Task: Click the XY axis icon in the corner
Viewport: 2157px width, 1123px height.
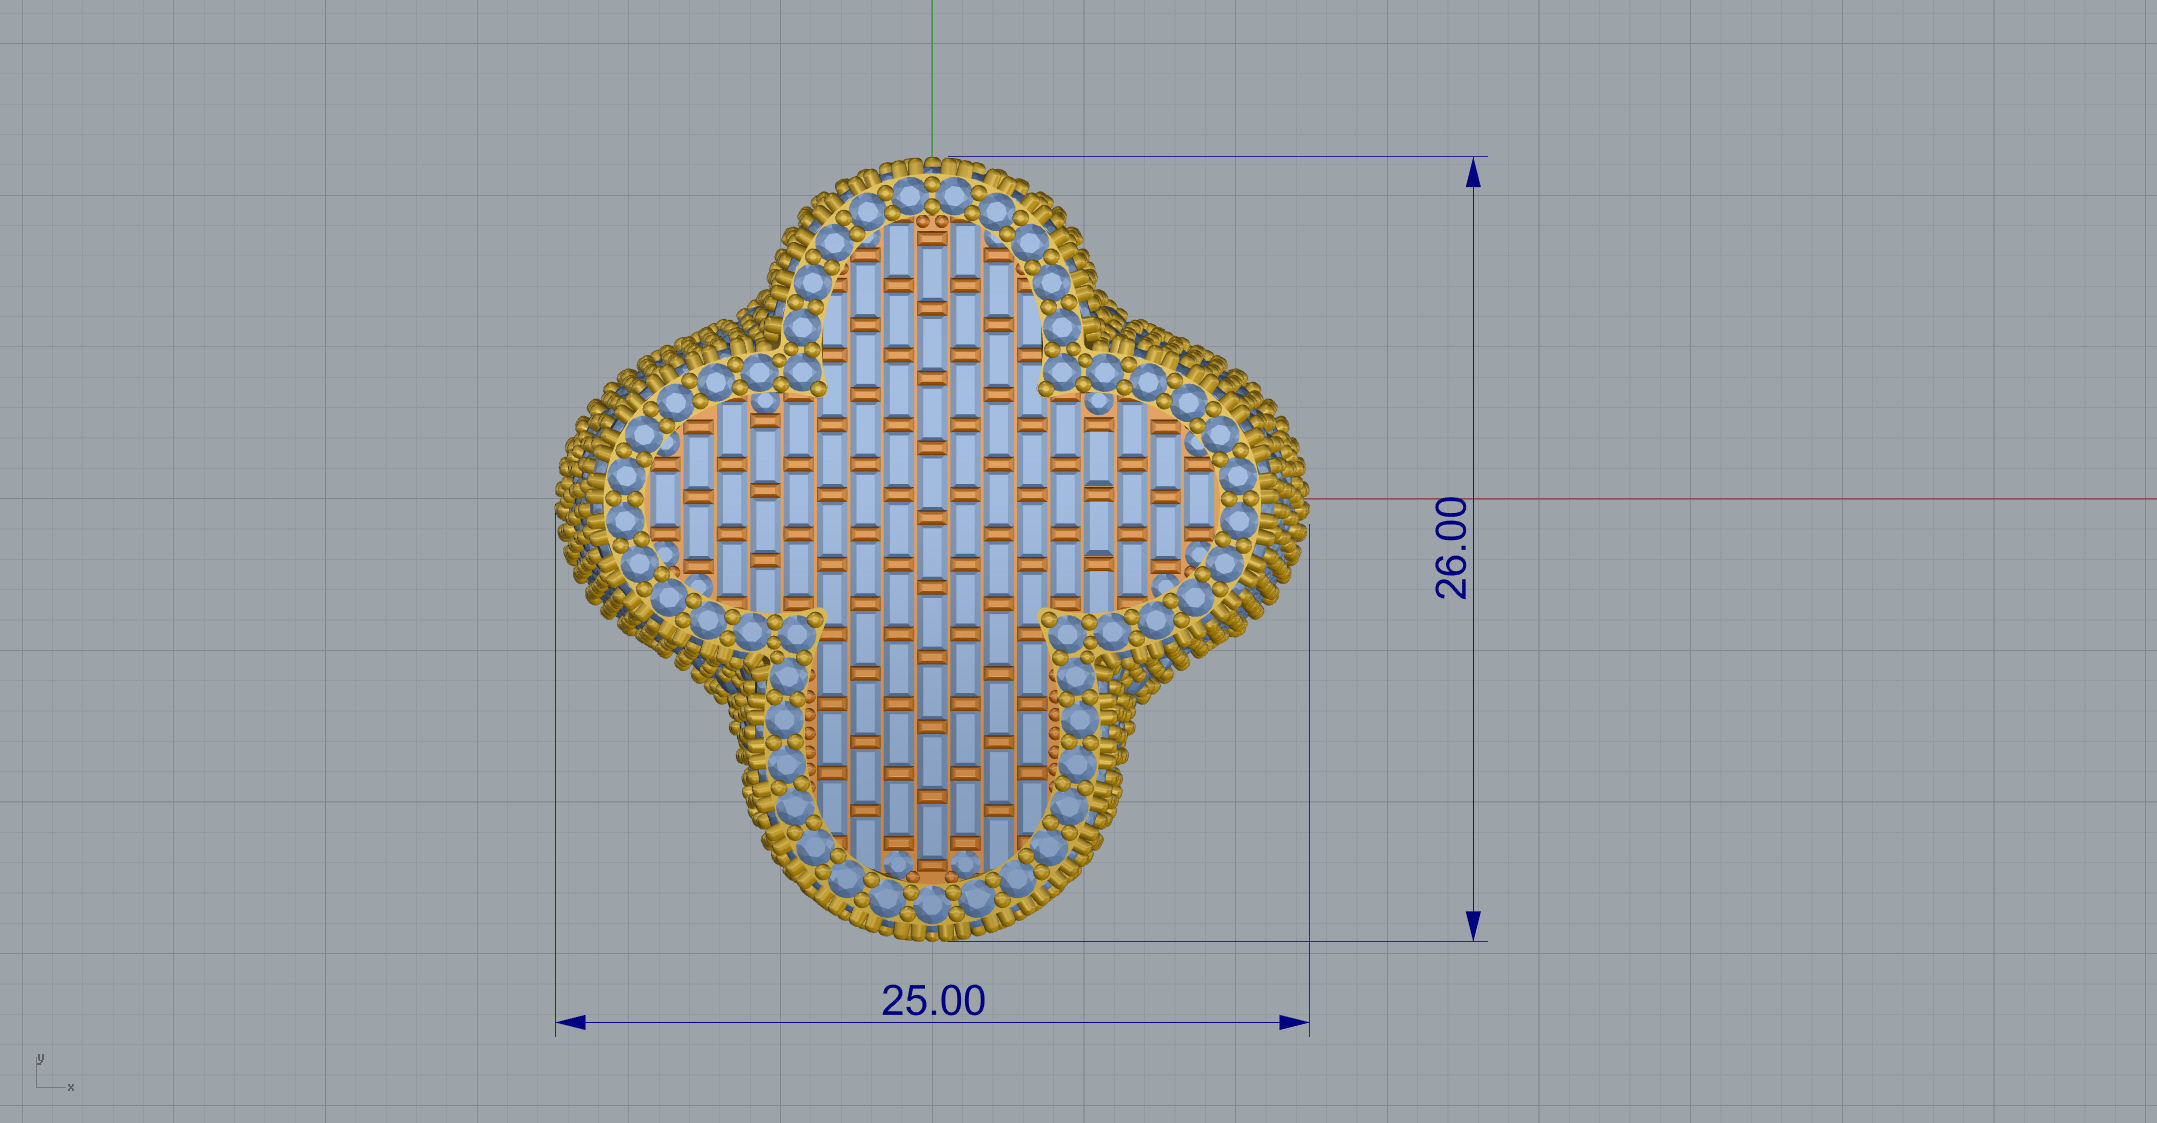Action: tap(54, 1073)
